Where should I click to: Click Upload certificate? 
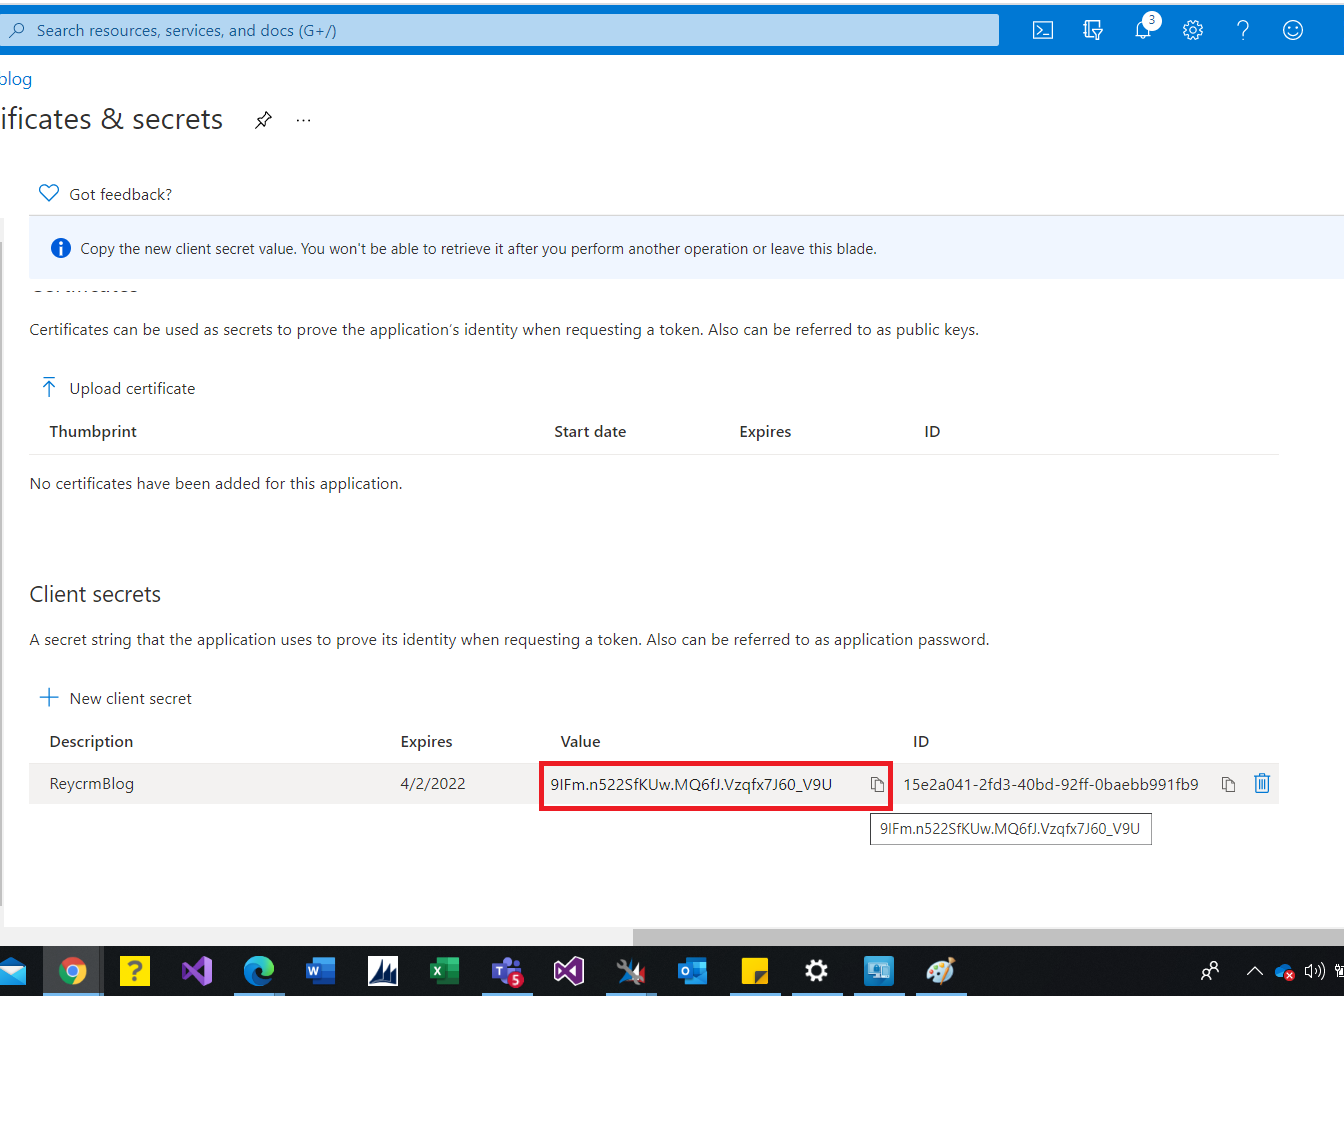point(131,388)
